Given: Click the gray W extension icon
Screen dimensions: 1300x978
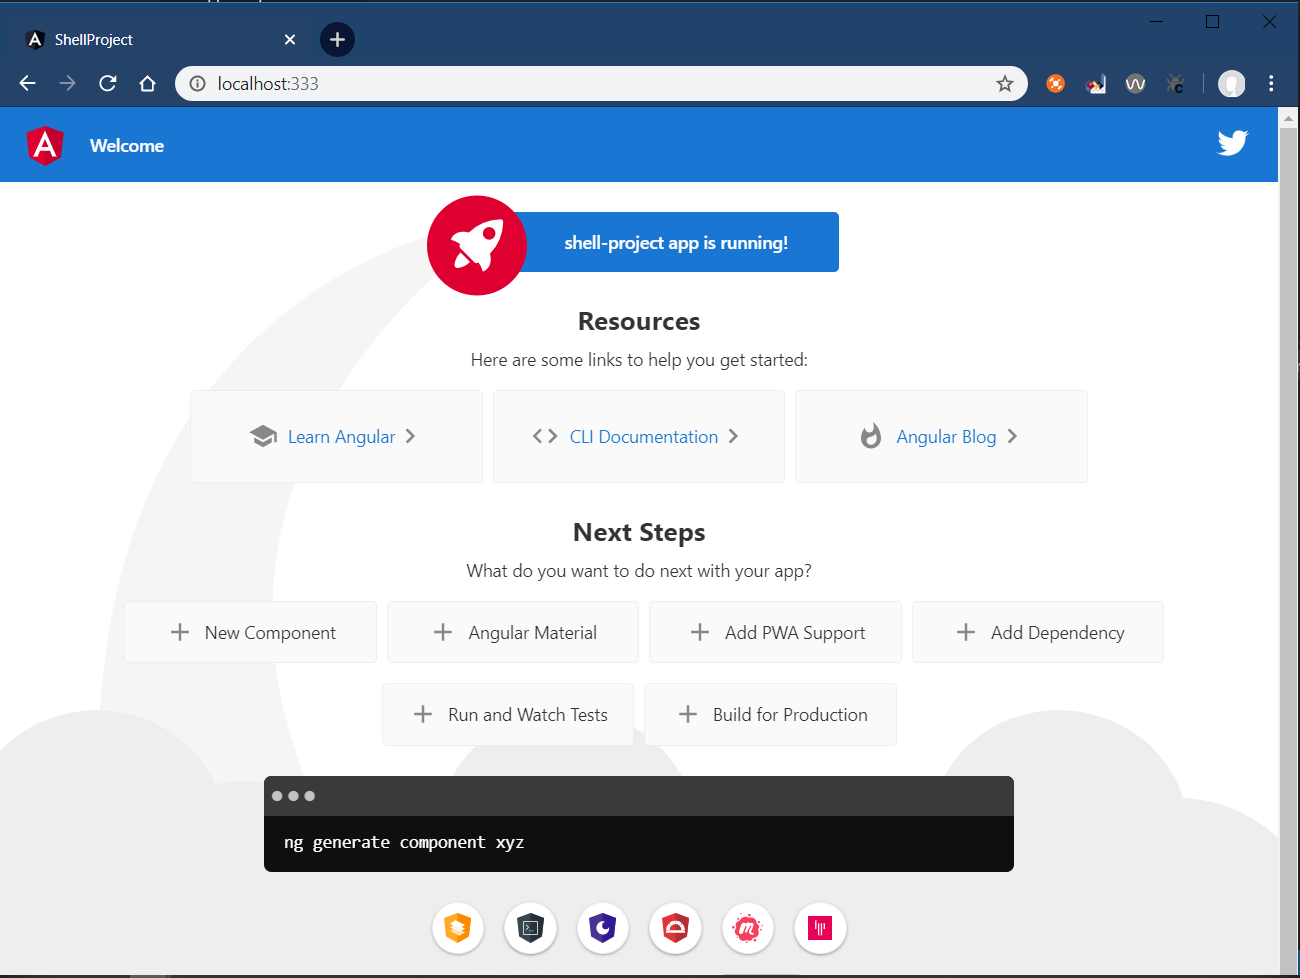Looking at the screenshot, I should click(x=1135, y=84).
